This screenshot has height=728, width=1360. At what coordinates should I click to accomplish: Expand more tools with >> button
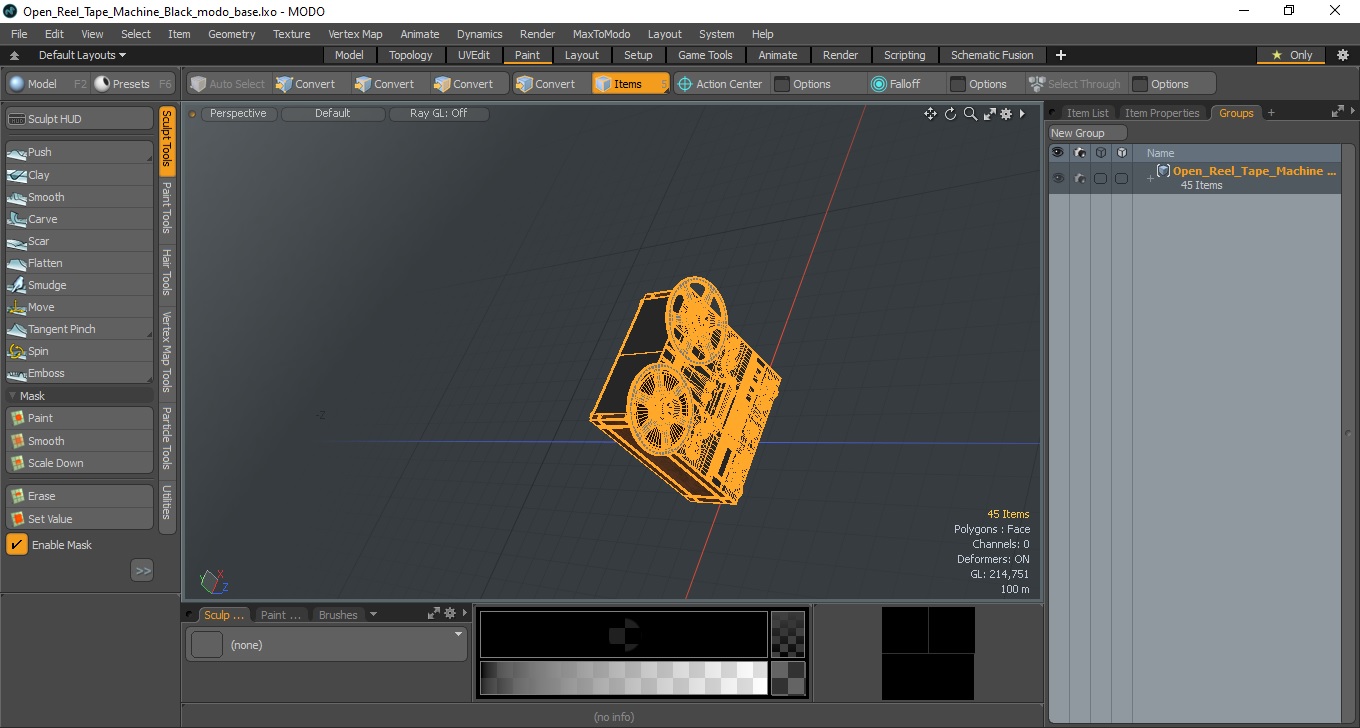coord(142,571)
